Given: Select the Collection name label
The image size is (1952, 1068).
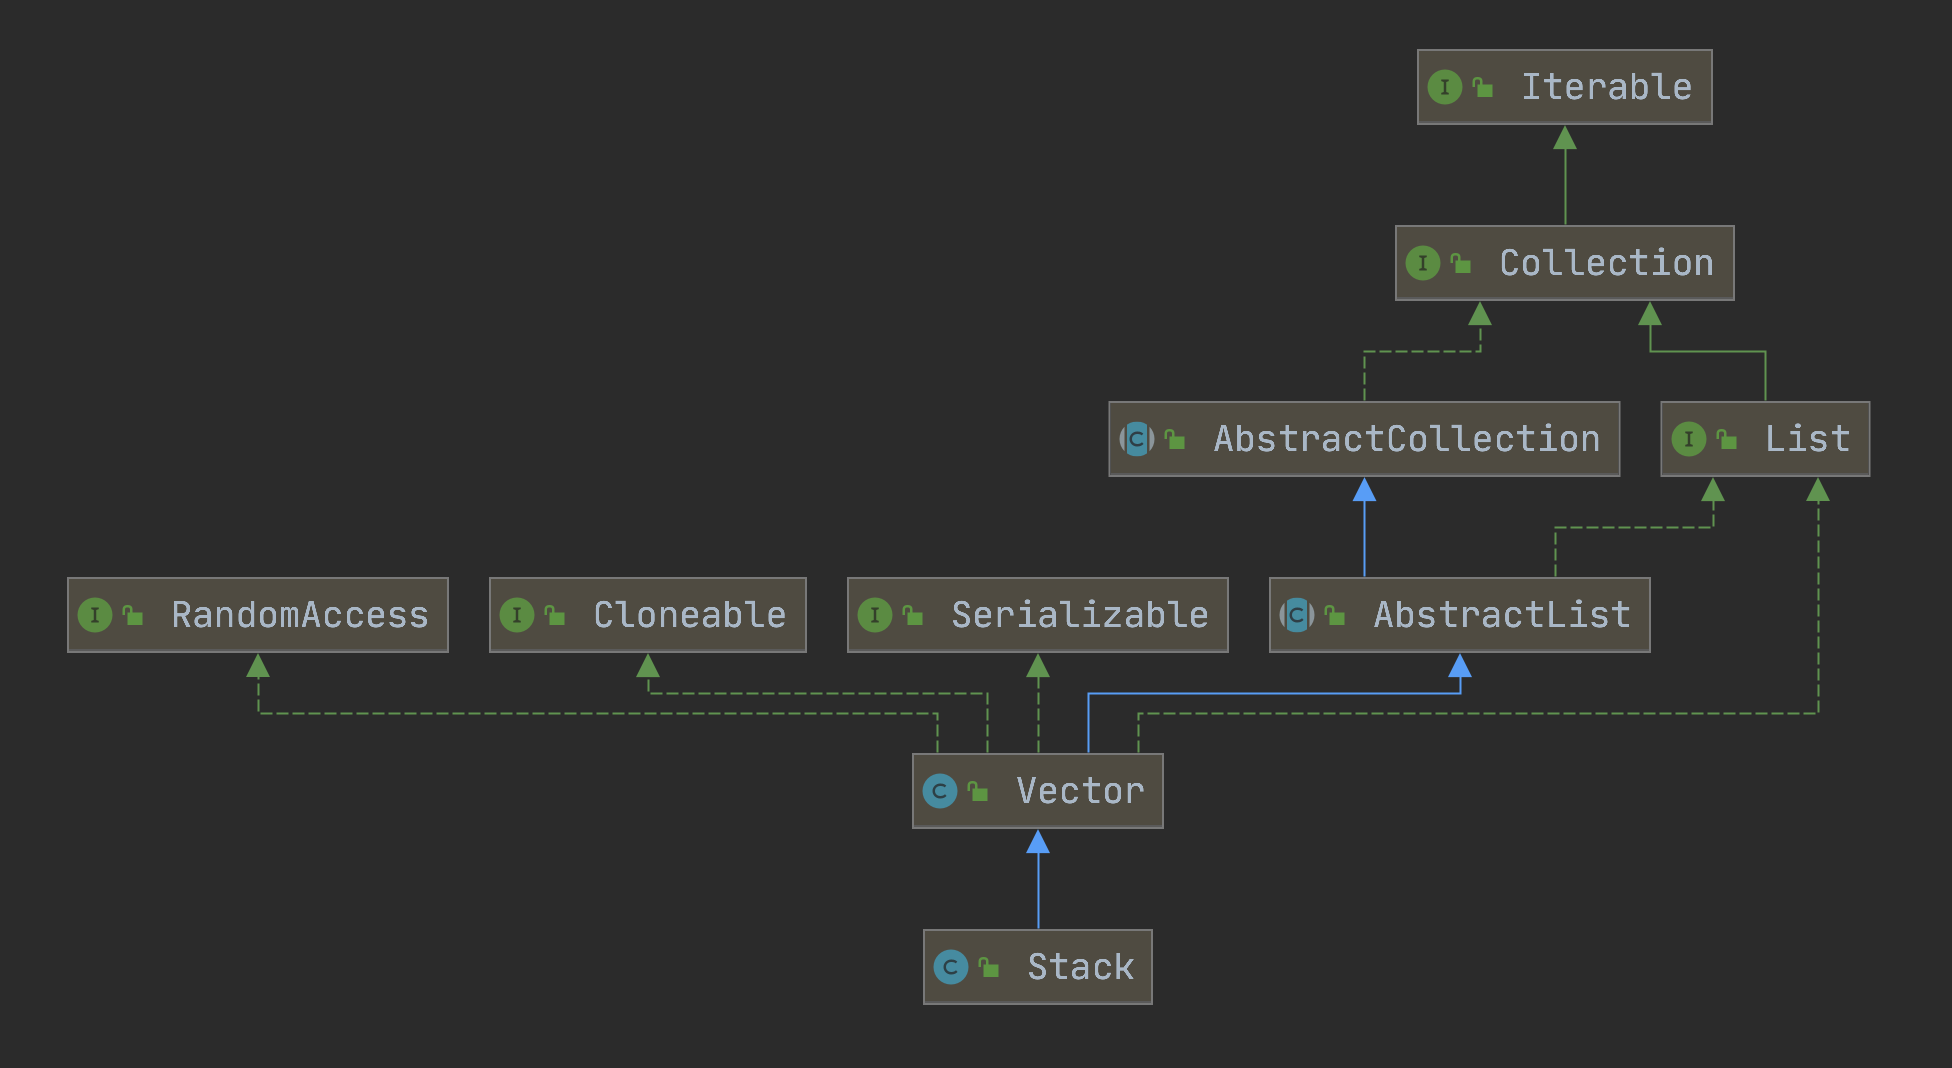Looking at the screenshot, I should 1606,263.
